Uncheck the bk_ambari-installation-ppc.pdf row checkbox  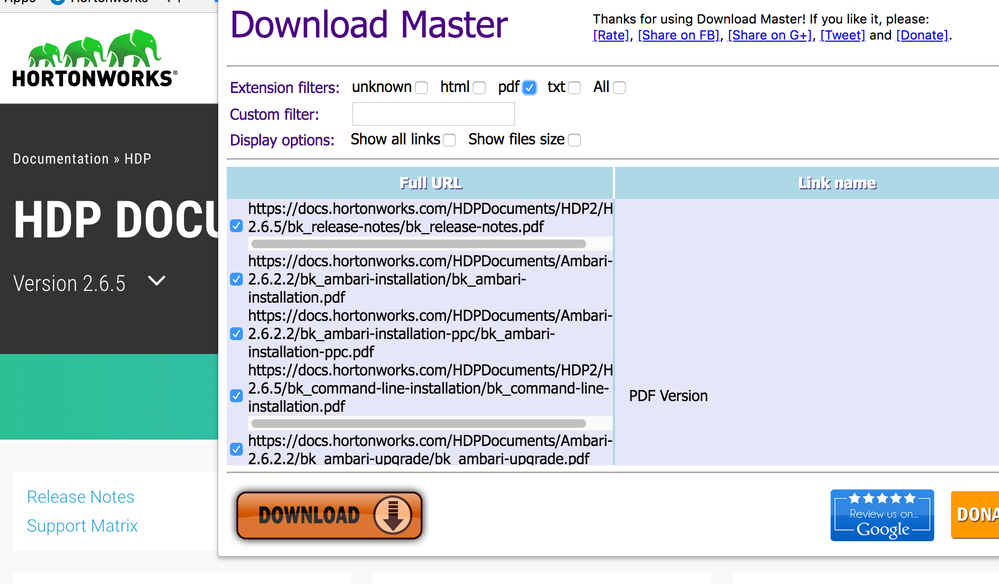(236, 334)
